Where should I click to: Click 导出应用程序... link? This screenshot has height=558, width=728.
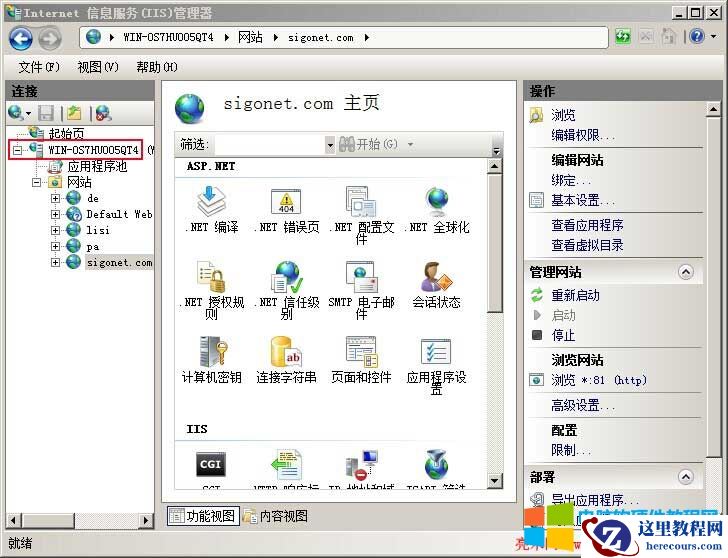(x=595, y=500)
